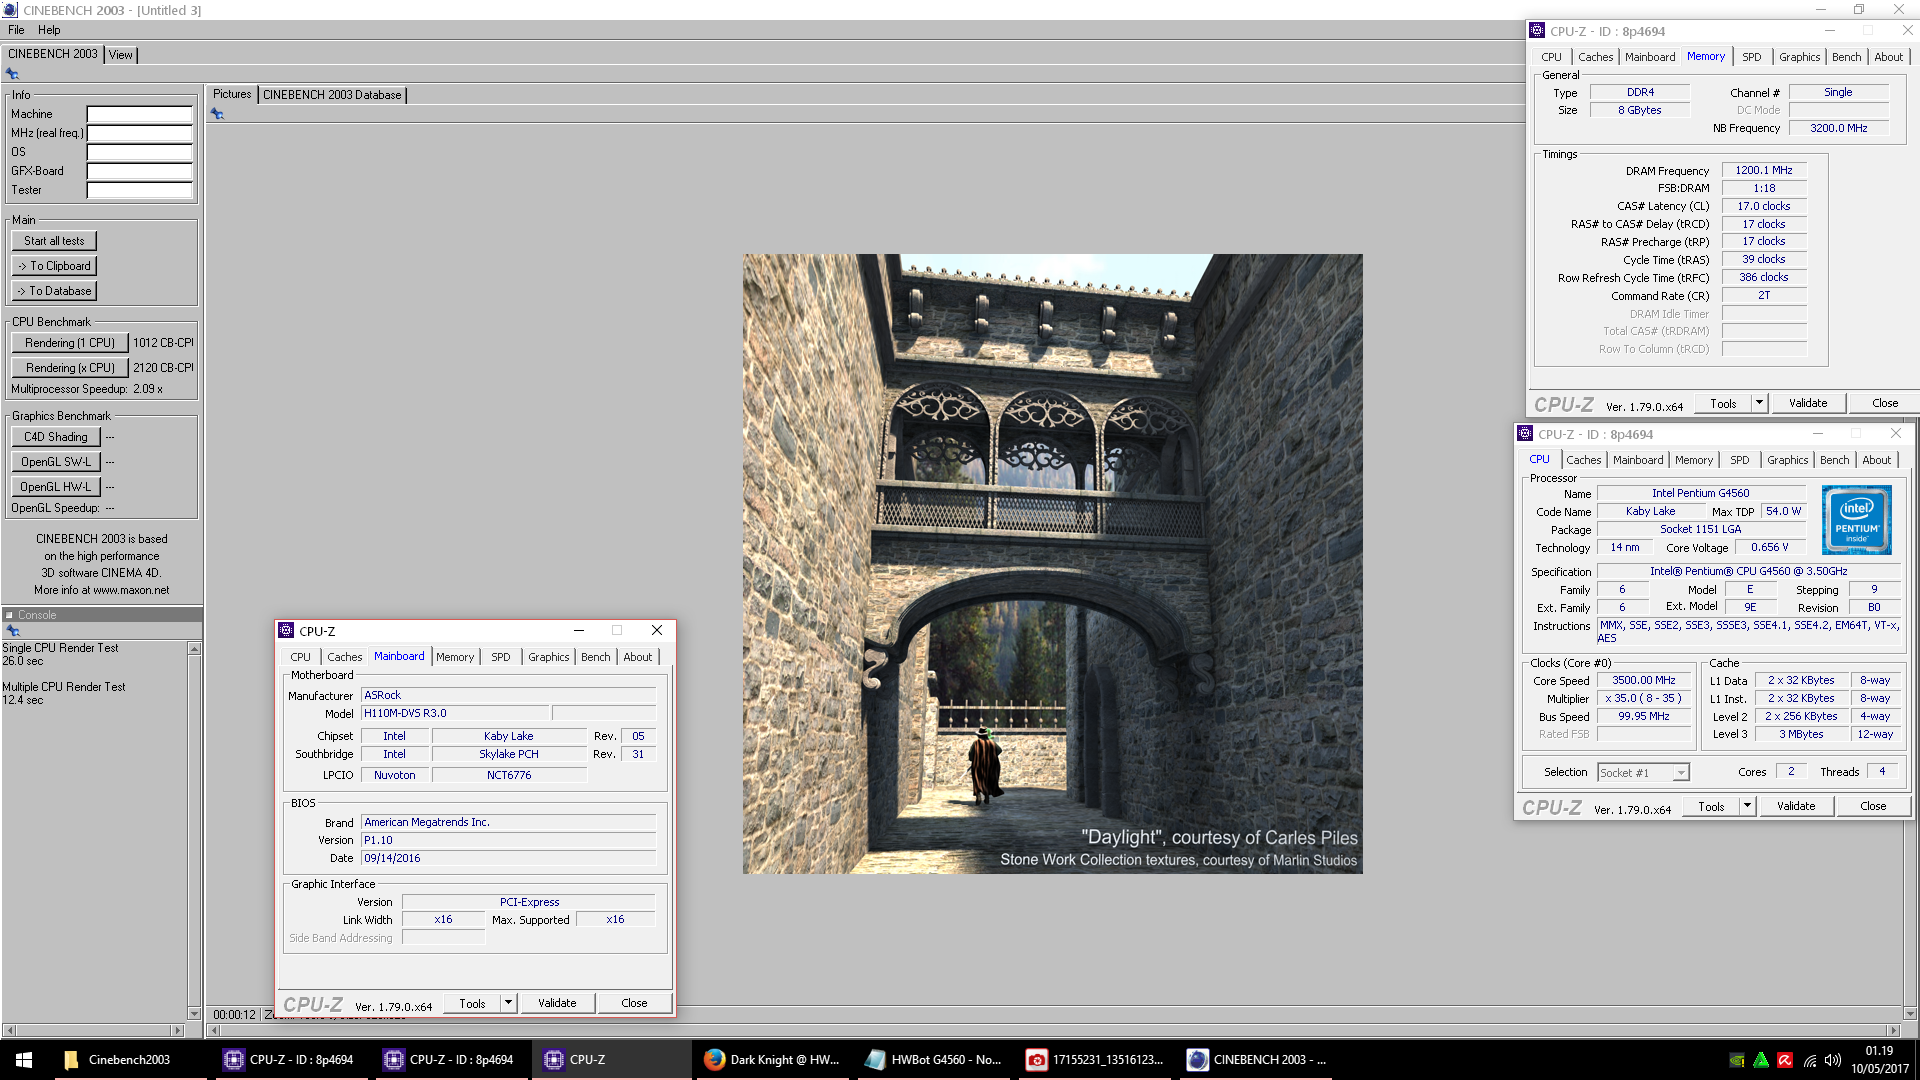The width and height of the screenshot is (1920, 1080).
Task: Open Tools dropdown arrow in CPU tab CPU-Z window
Action: 1747,805
